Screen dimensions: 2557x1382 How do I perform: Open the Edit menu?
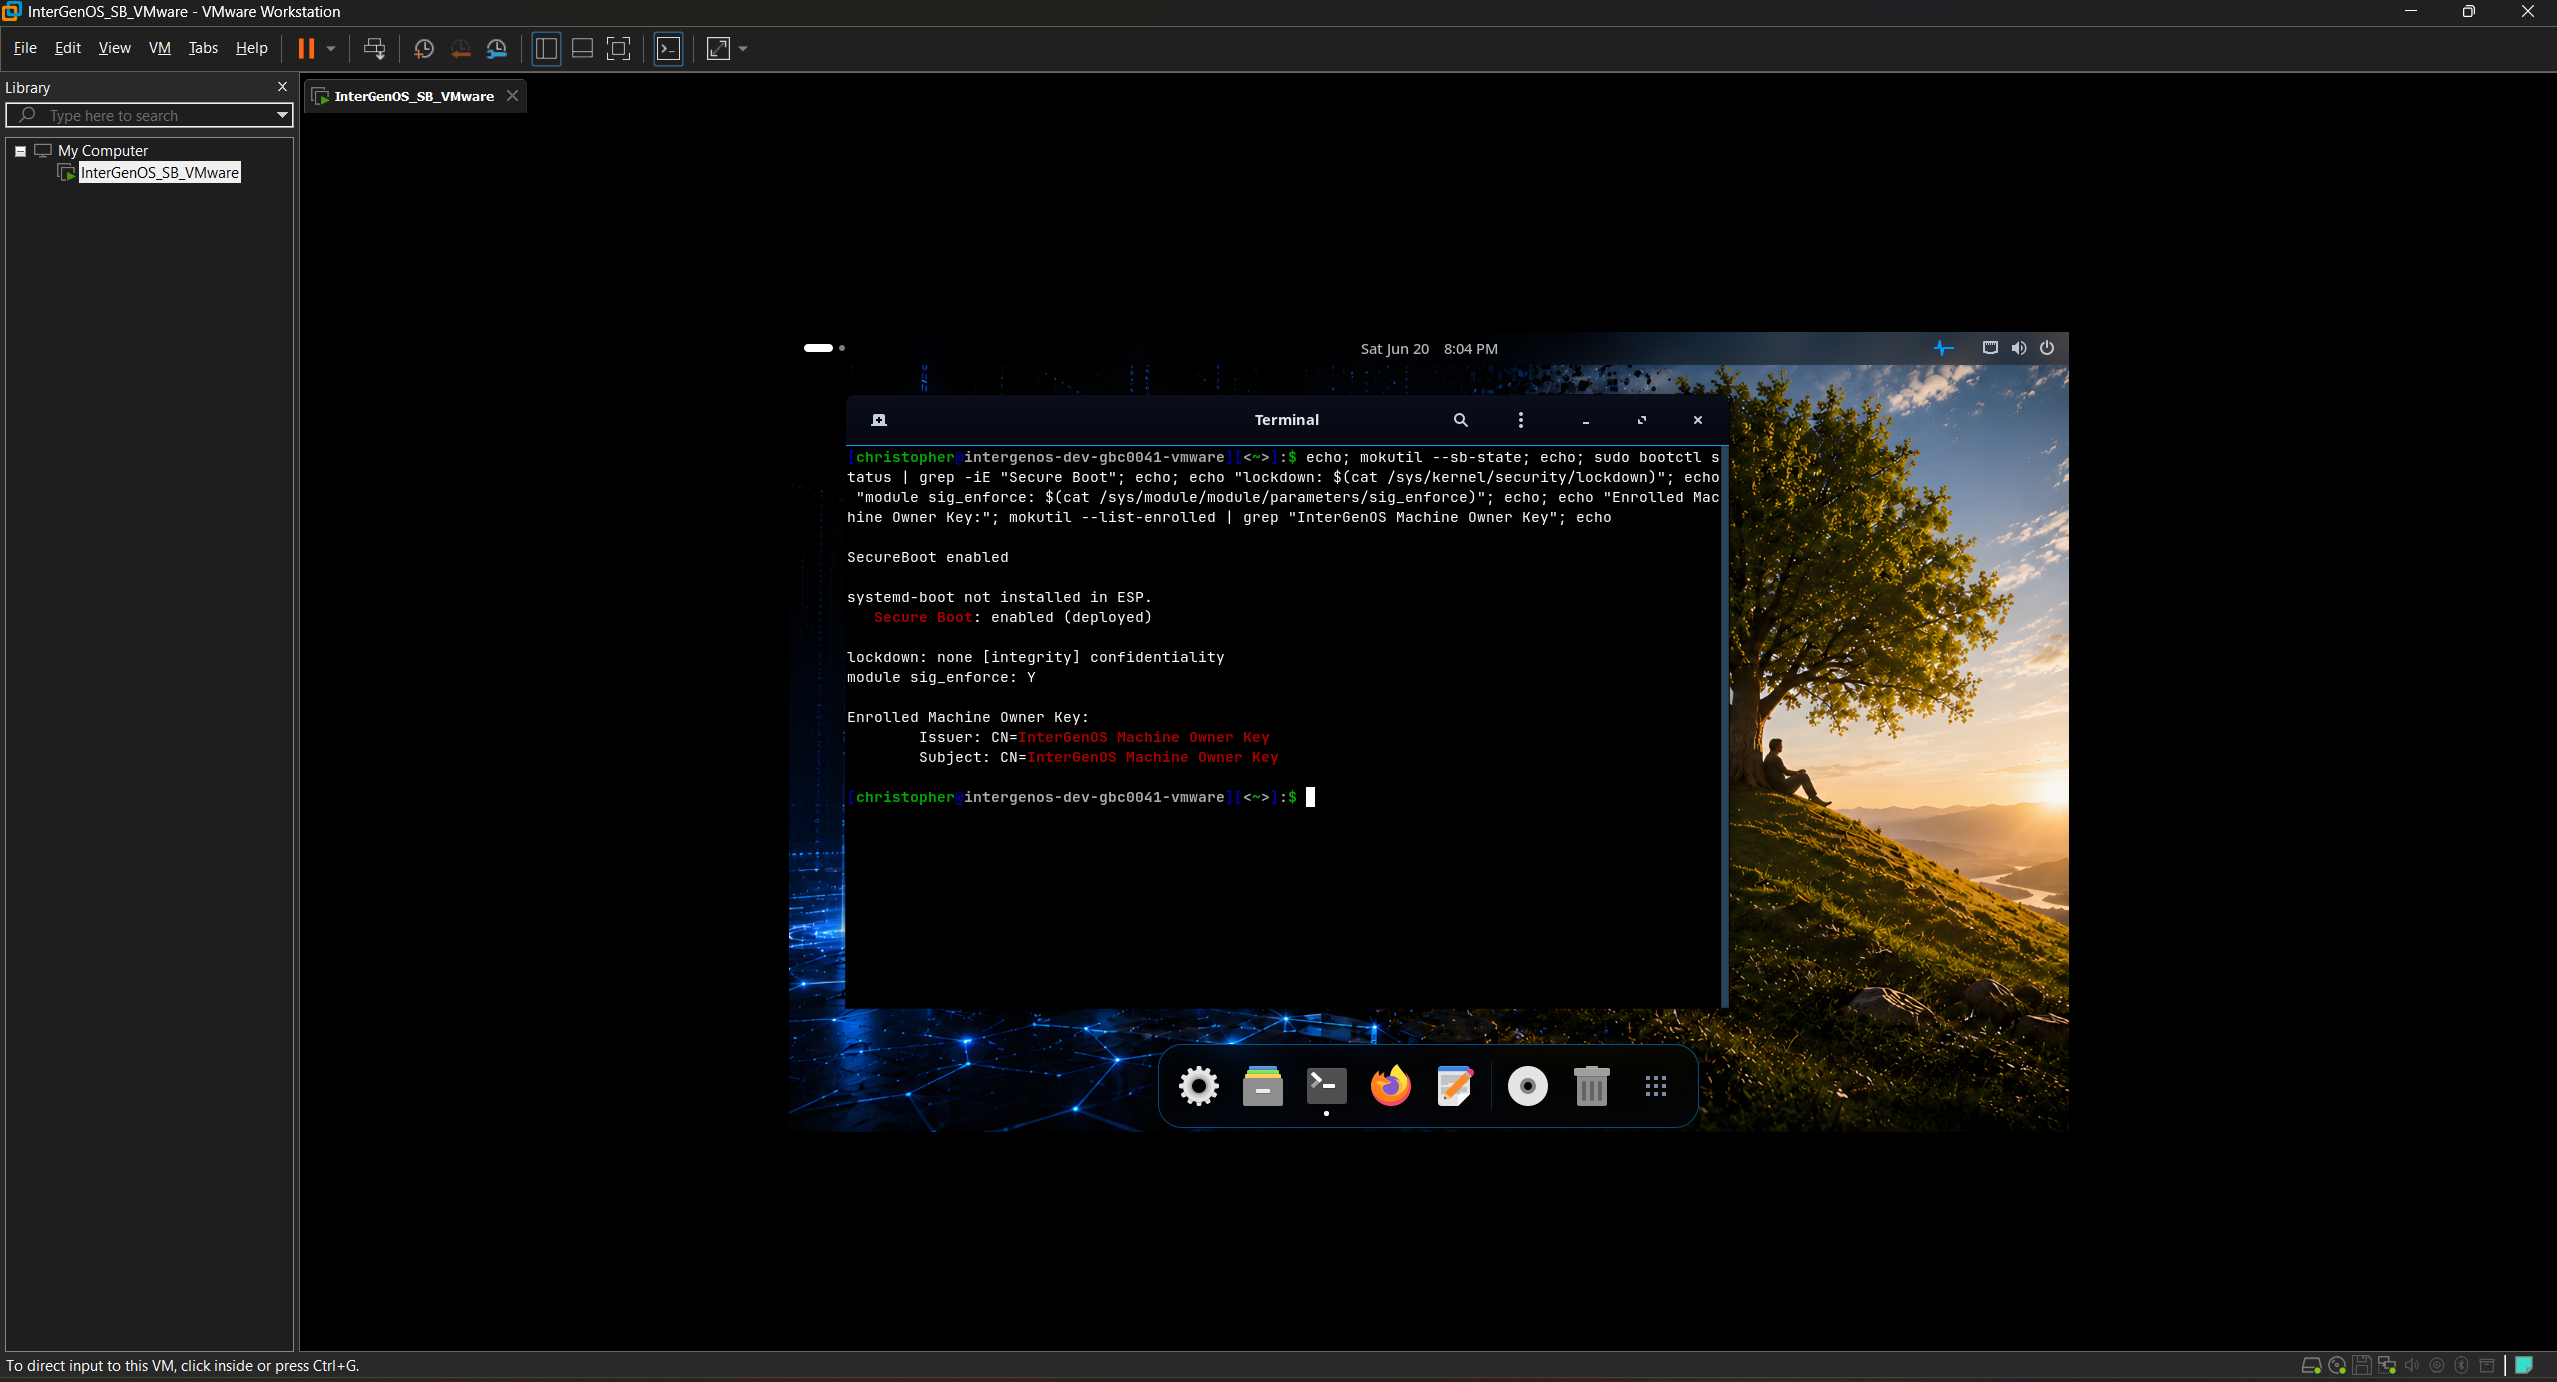68,48
